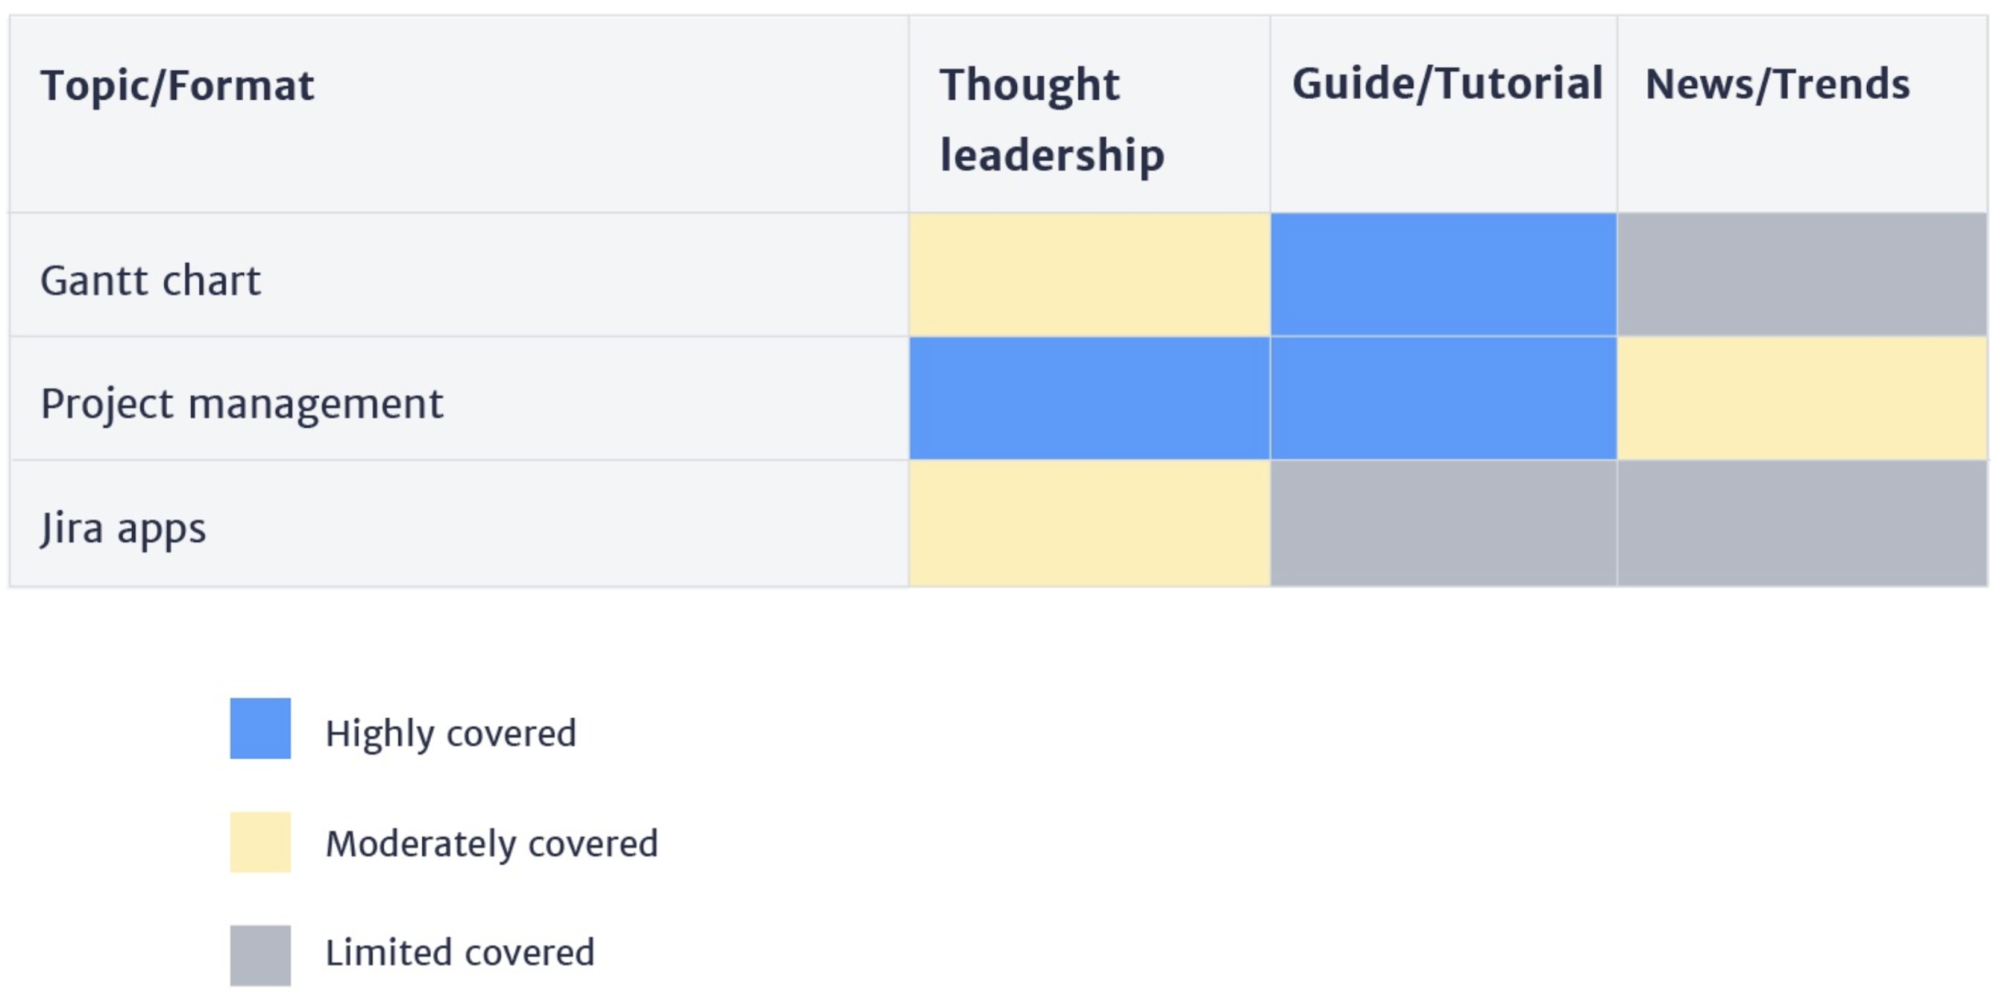Select the Jira apps Guide/Tutorial cell
1999x997 pixels.
[x=1443, y=523]
